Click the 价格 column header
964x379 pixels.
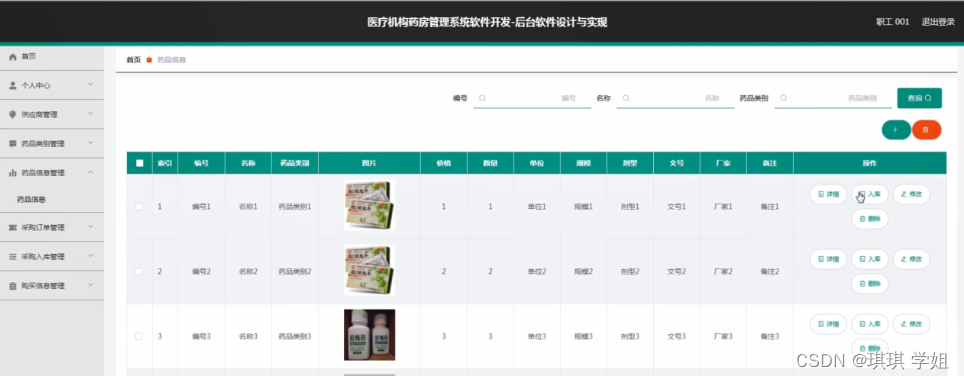pyautogui.click(x=443, y=163)
